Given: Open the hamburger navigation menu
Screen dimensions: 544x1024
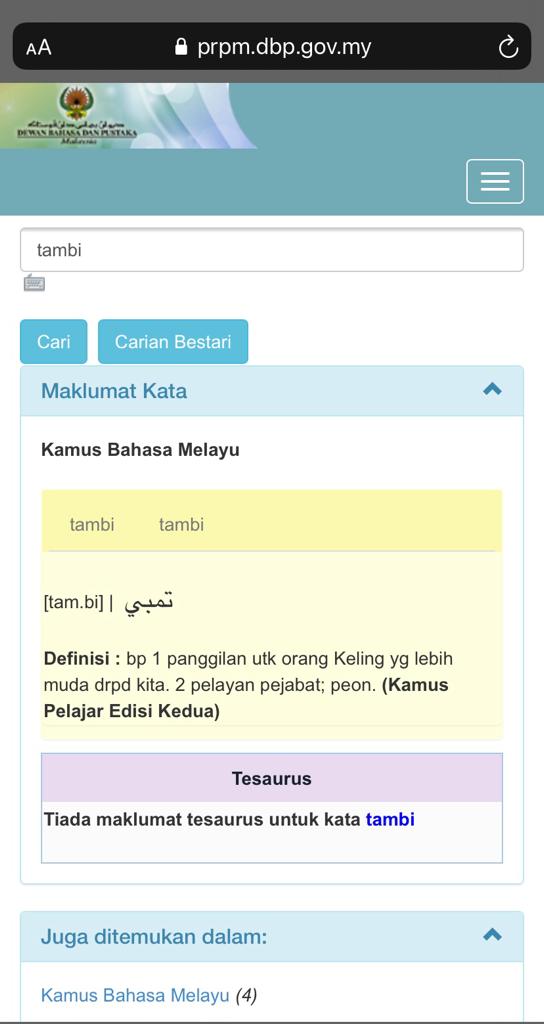Looking at the screenshot, I should [495, 181].
